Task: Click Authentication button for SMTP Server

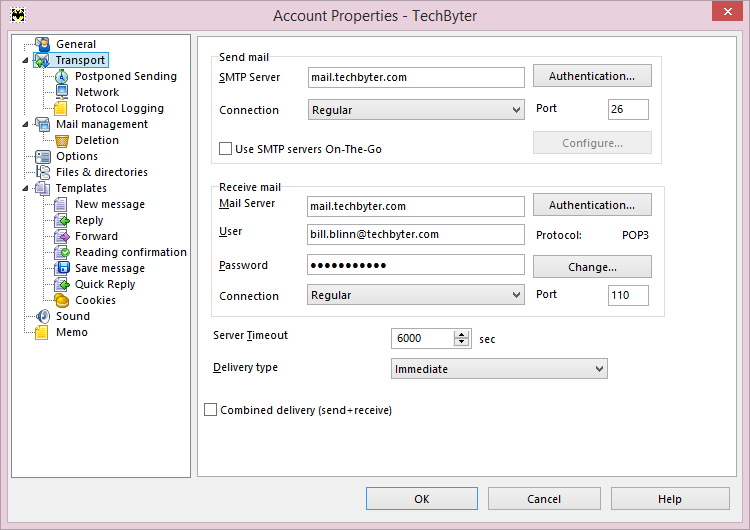Action: 592,76
